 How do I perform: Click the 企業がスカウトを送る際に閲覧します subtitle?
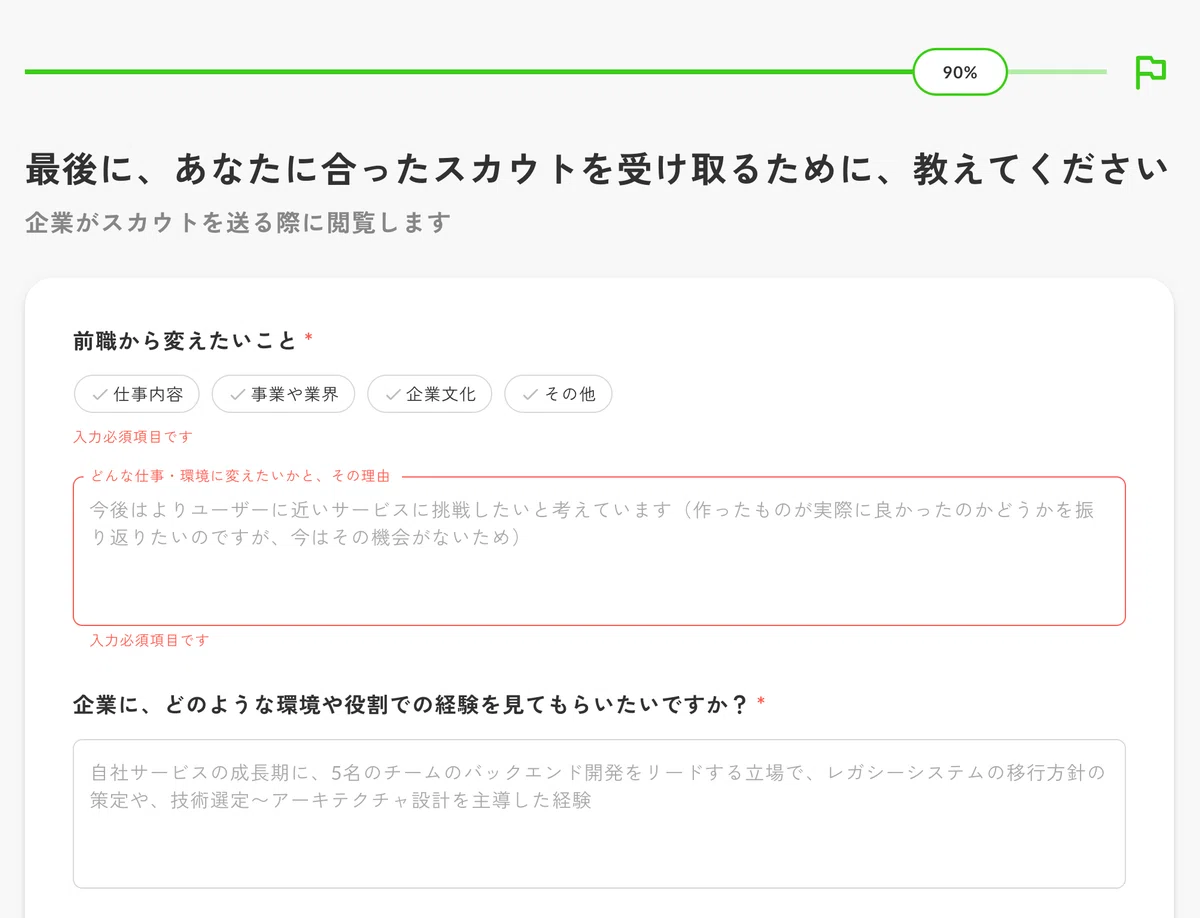pos(238,222)
